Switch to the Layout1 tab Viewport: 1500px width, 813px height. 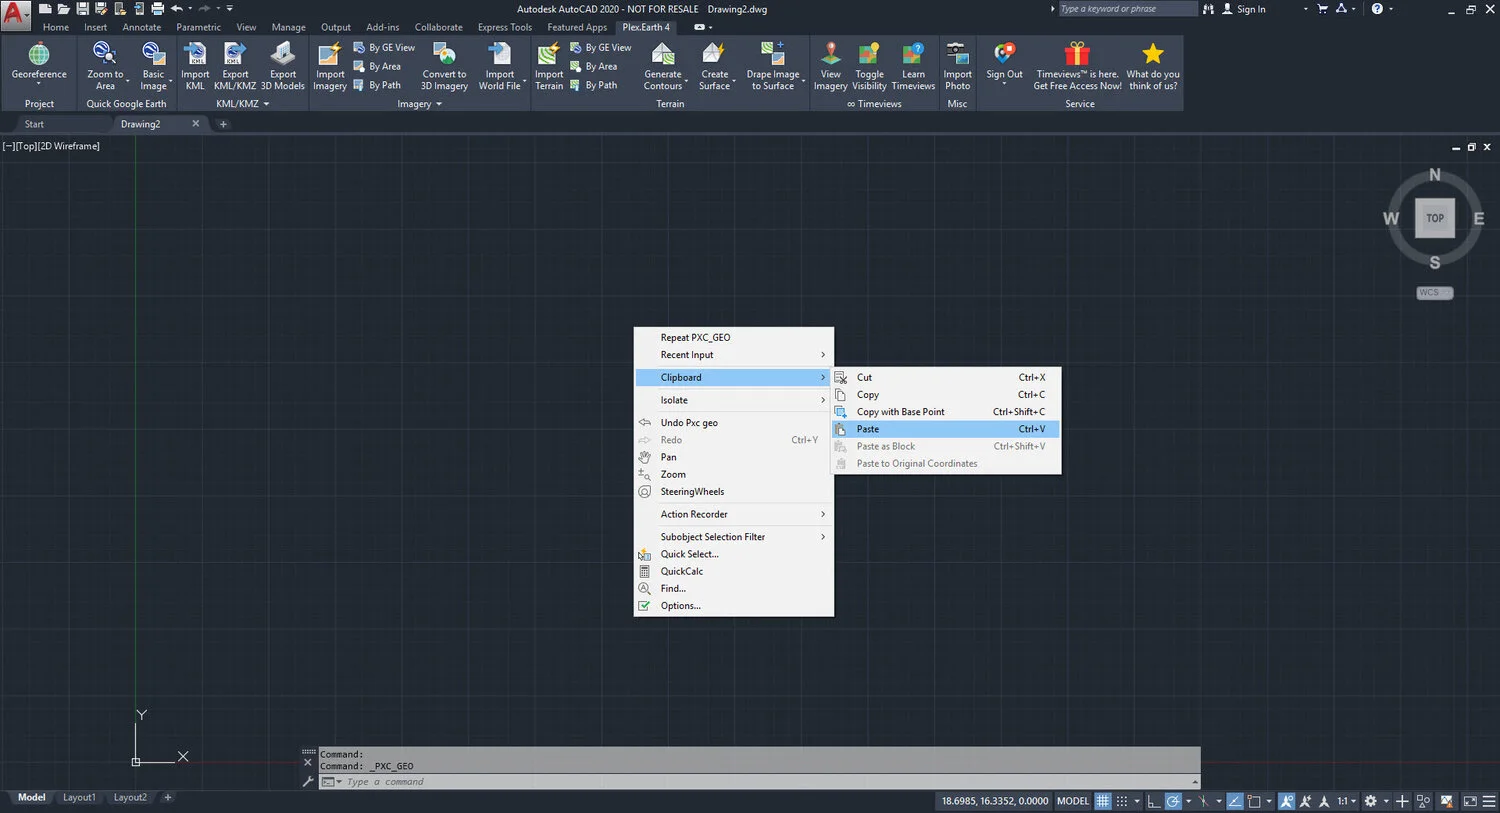pyautogui.click(x=79, y=797)
